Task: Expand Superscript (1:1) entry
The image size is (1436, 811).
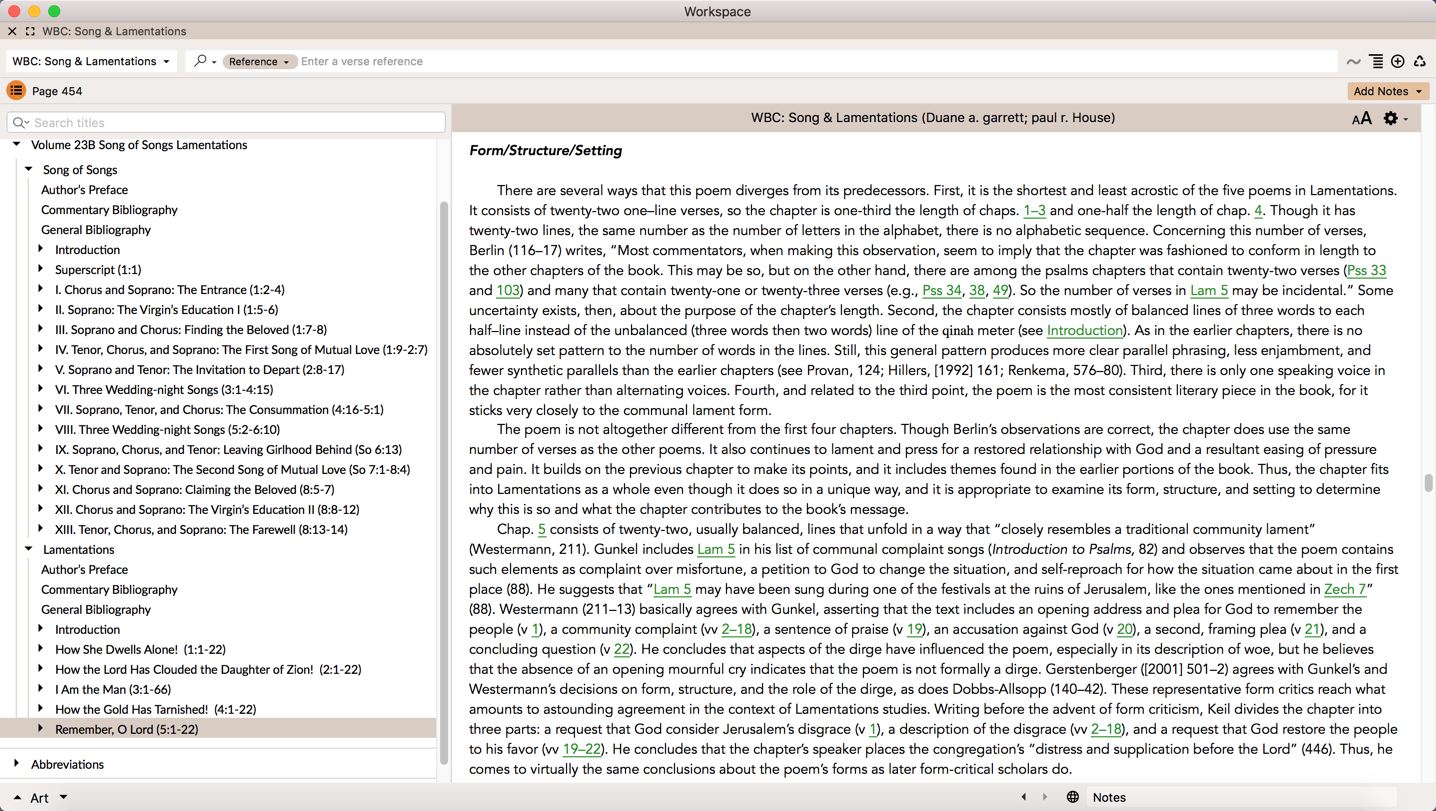Action: pyautogui.click(x=41, y=269)
